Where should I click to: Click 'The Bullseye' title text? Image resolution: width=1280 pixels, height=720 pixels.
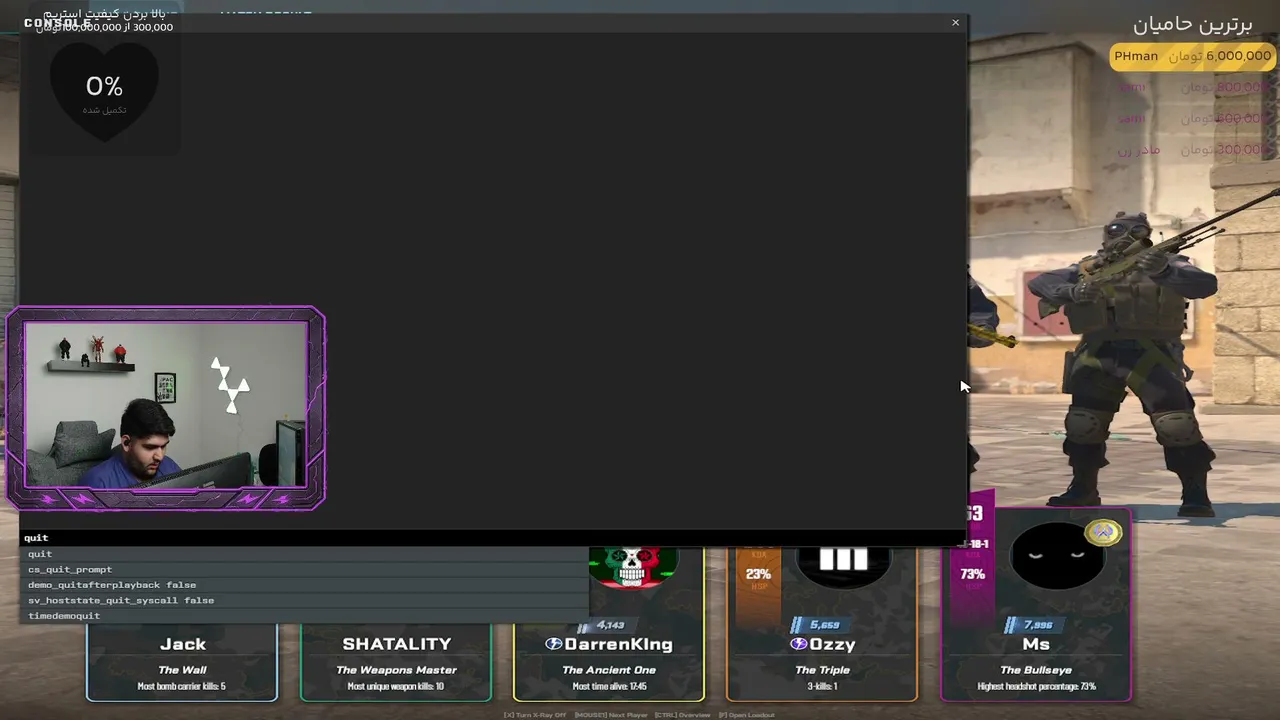tap(1036, 670)
